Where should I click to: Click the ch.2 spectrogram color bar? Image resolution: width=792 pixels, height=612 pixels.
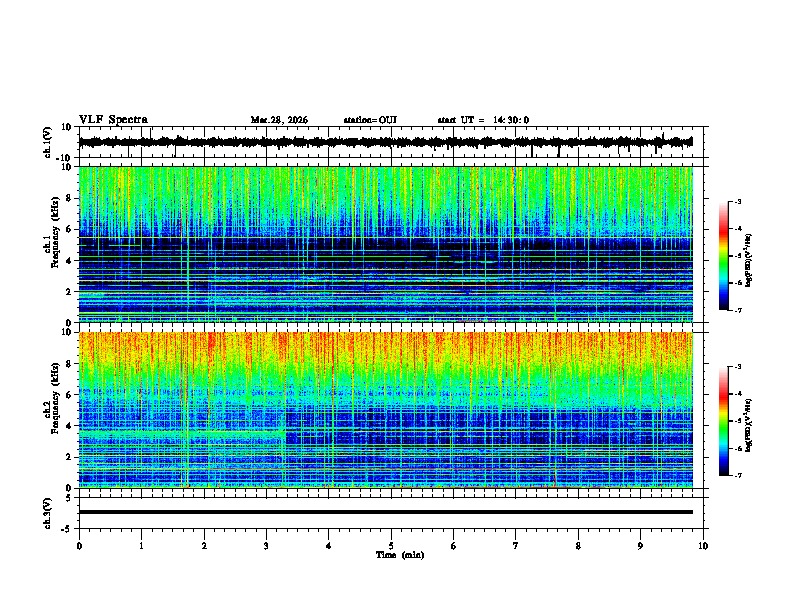point(724,421)
